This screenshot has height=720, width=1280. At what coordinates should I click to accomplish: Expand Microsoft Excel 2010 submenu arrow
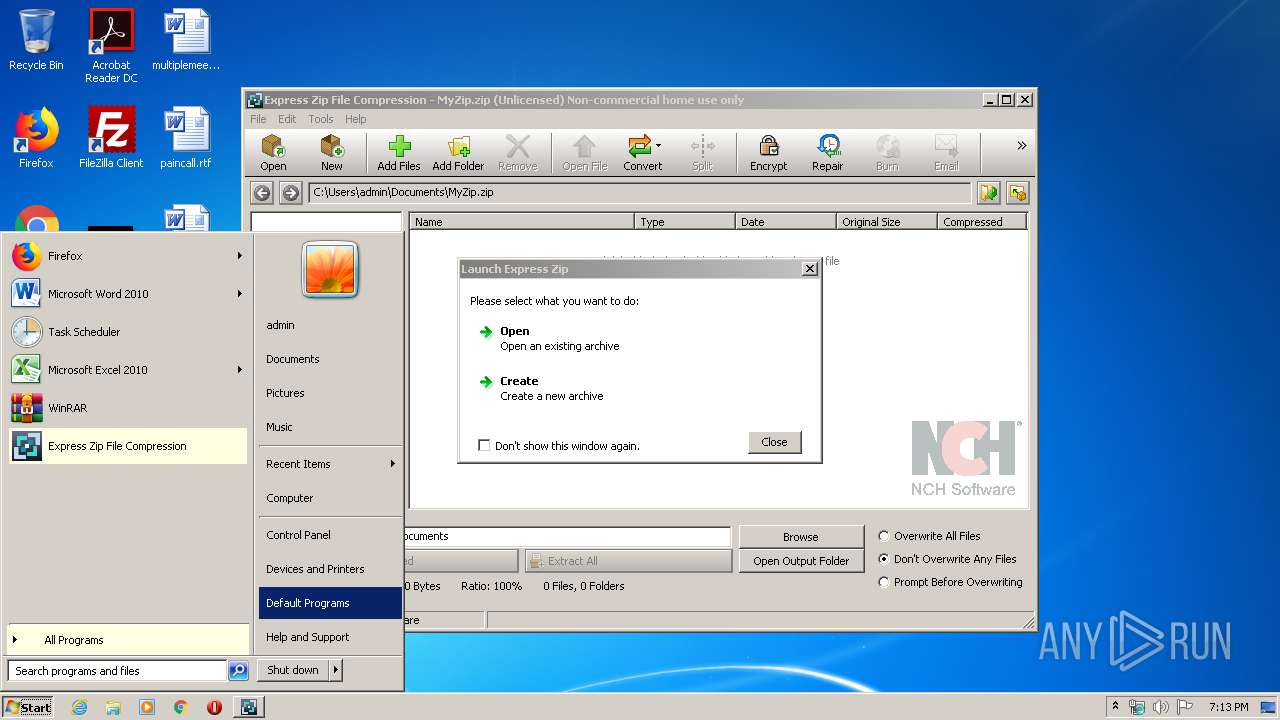coord(240,370)
